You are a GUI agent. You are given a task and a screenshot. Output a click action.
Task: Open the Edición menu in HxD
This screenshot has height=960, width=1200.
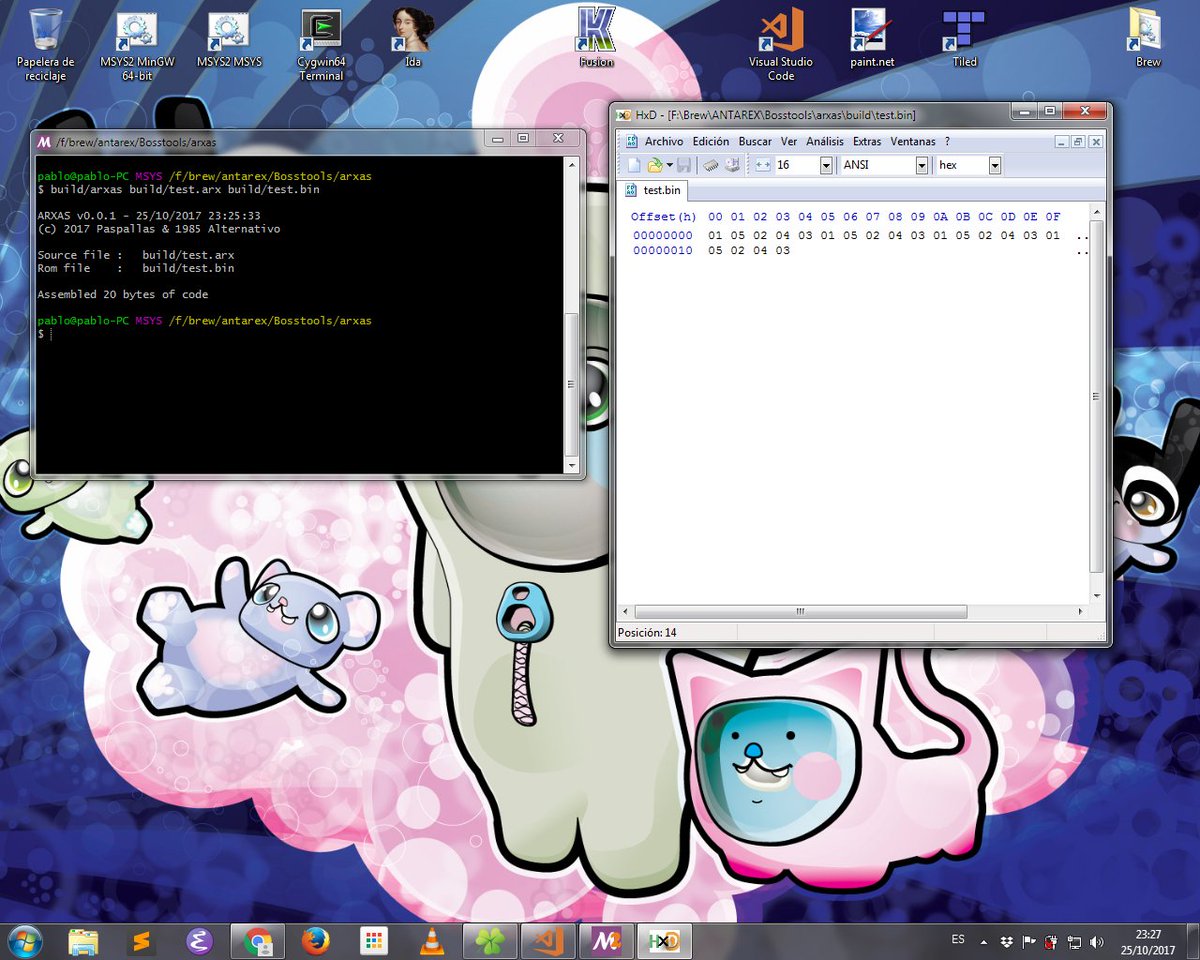tap(711, 142)
